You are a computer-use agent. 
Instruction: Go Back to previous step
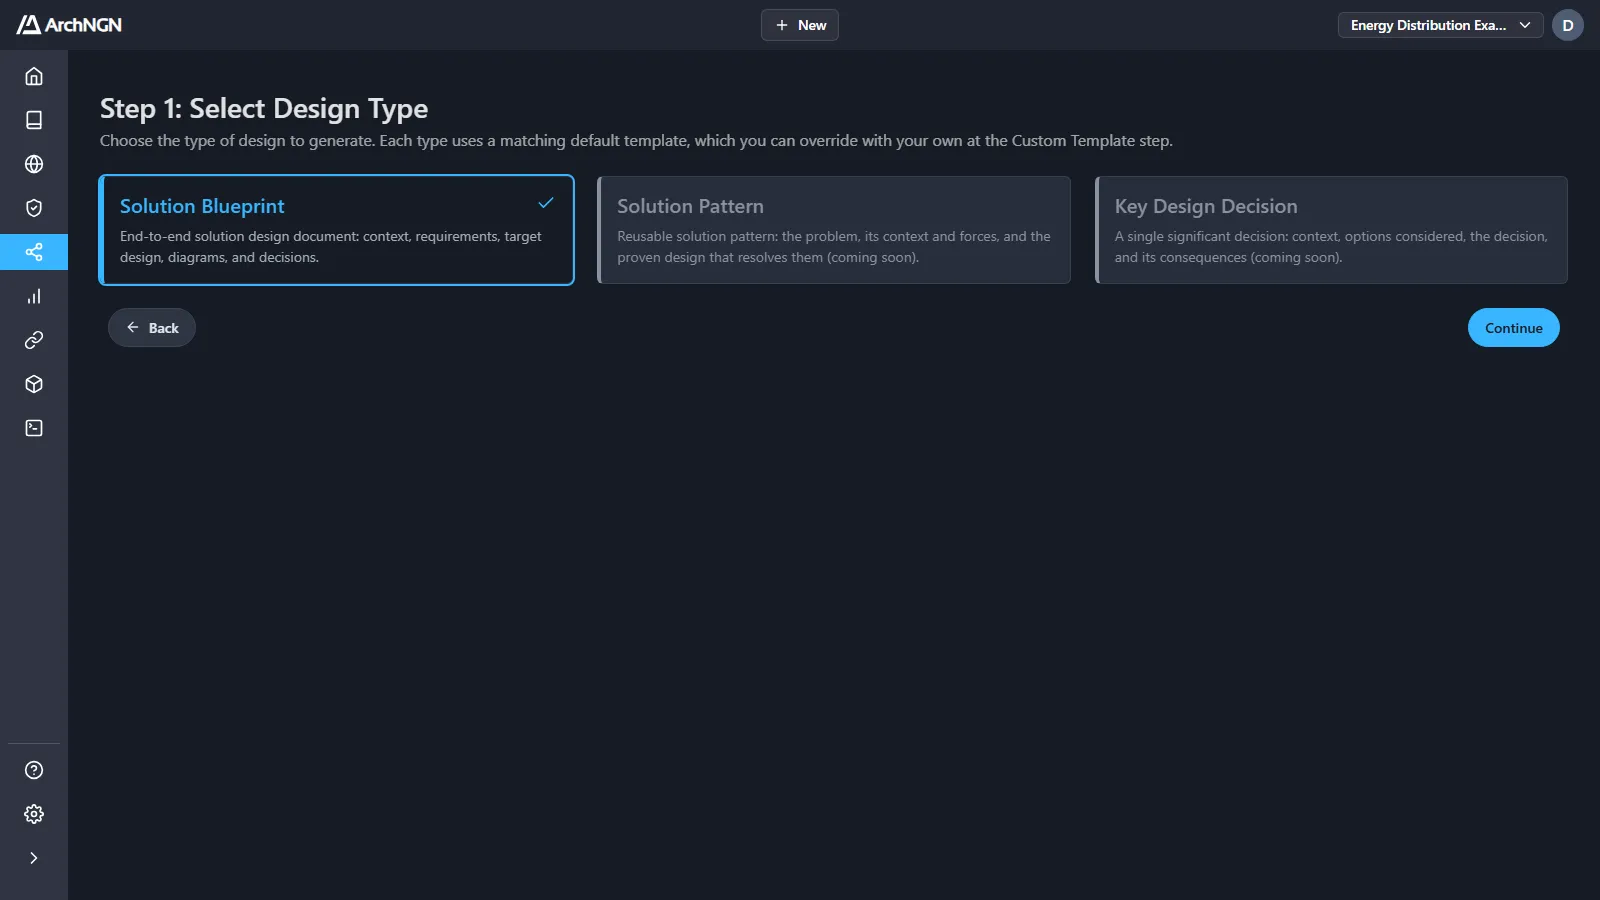tap(152, 328)
